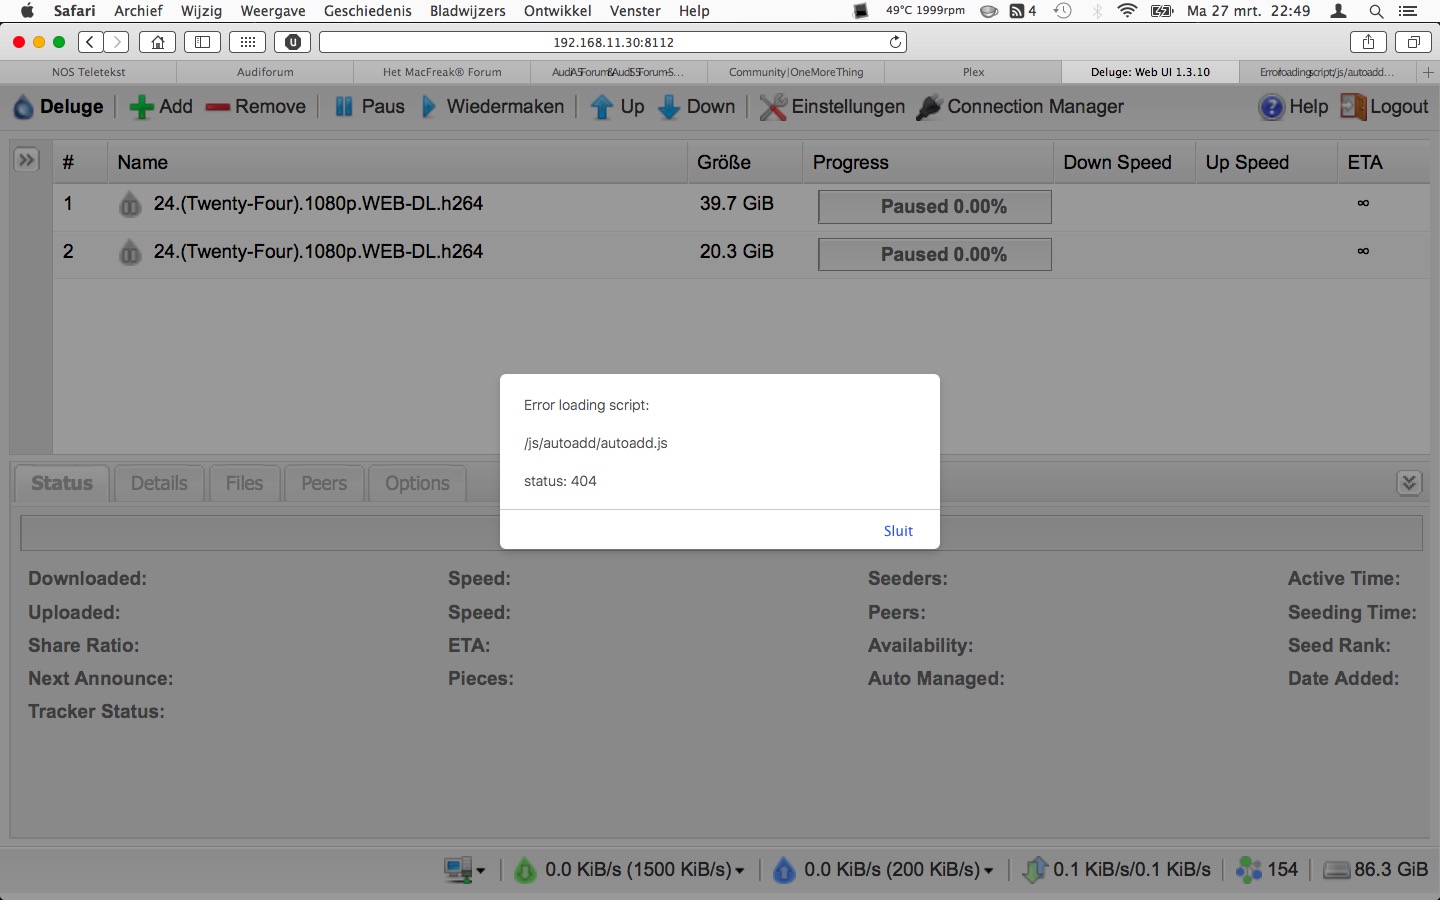This screenshot has width=1440, height=900.
Task: Select the 20.3 GiB torrent row
Action: [741, 254]
